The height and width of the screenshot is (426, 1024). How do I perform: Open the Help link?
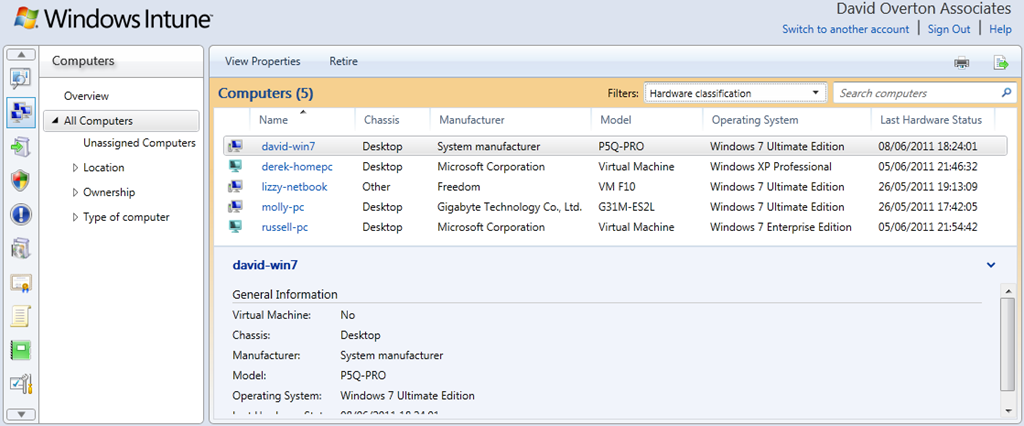click(x=1000, y=29)
